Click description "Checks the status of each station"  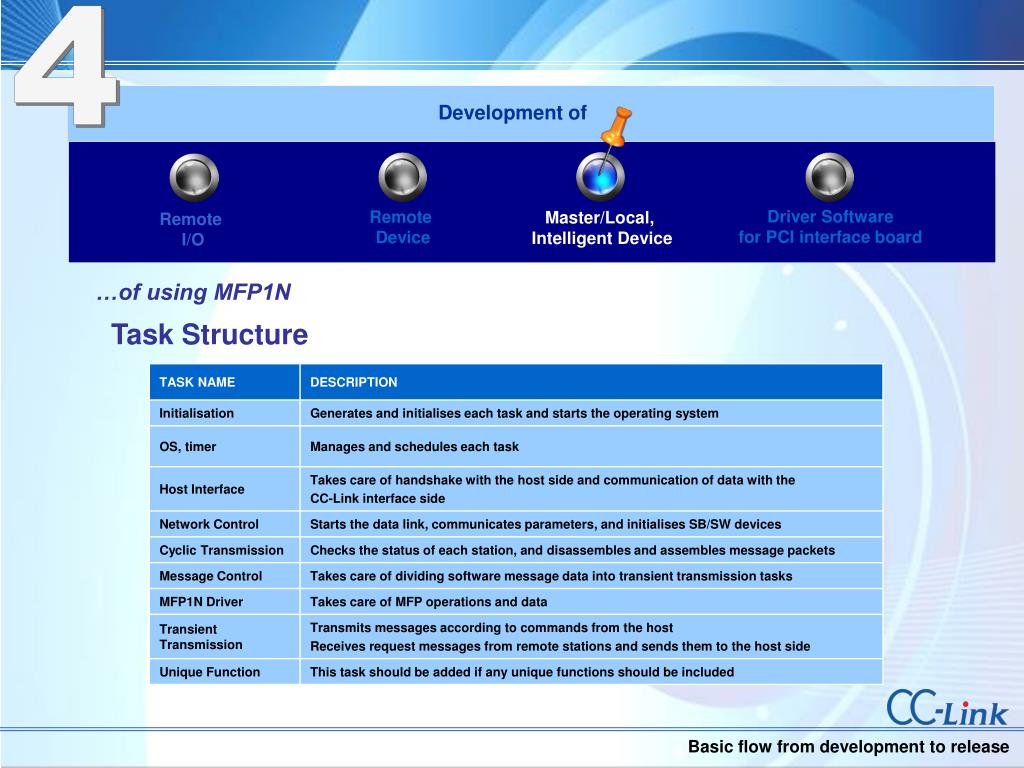click(x=591, y=551)
